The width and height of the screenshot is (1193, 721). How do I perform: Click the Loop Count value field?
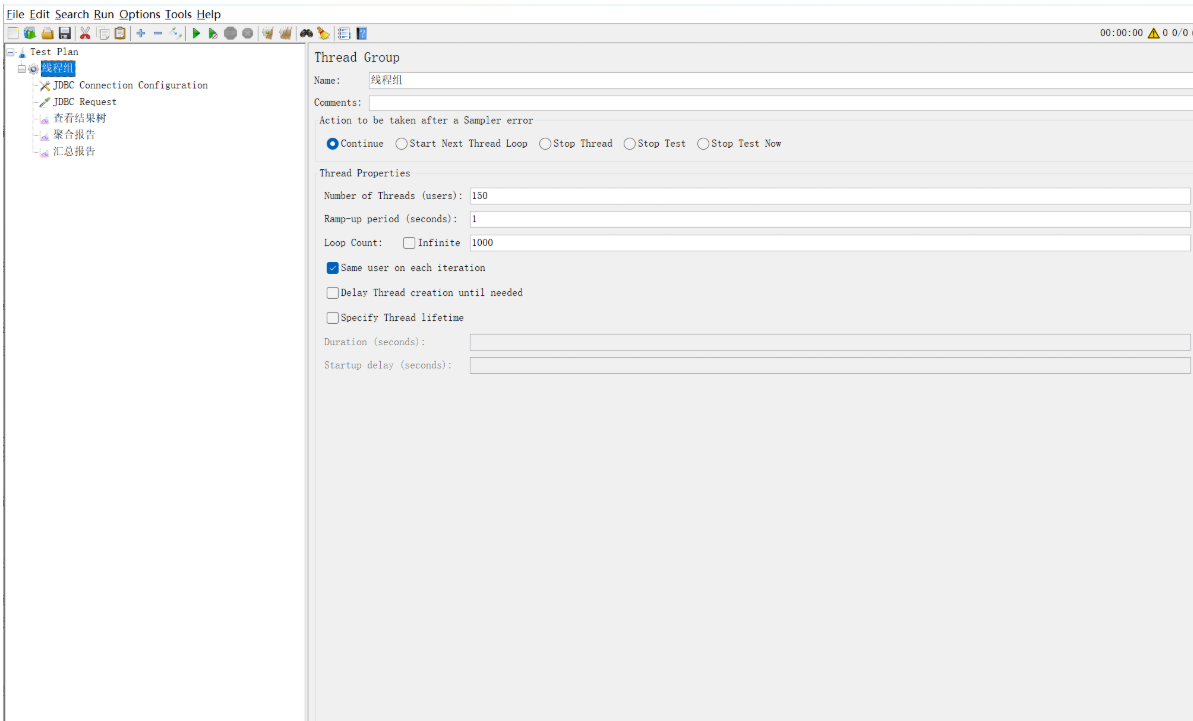click(x=830, y=243)
